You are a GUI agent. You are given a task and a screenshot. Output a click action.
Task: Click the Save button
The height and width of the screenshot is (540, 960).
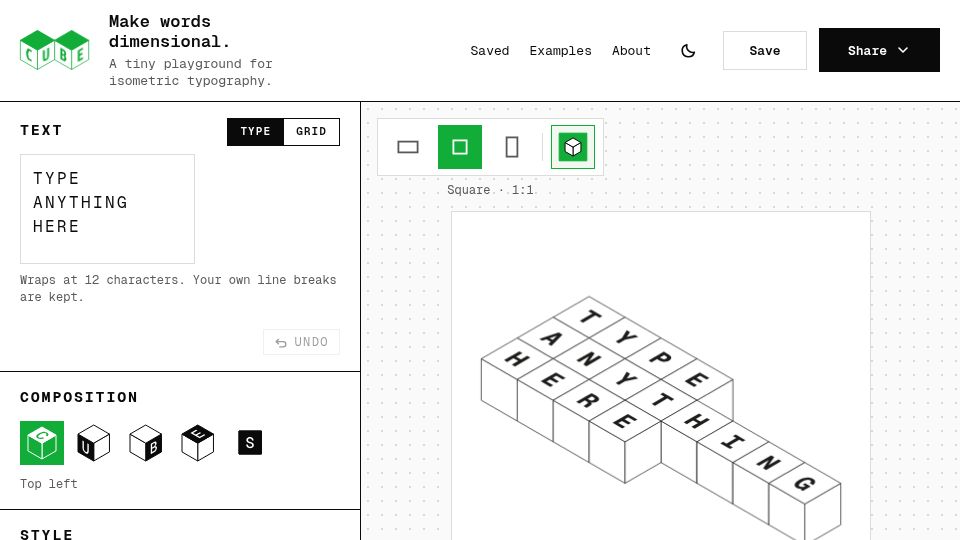point(765,51)
